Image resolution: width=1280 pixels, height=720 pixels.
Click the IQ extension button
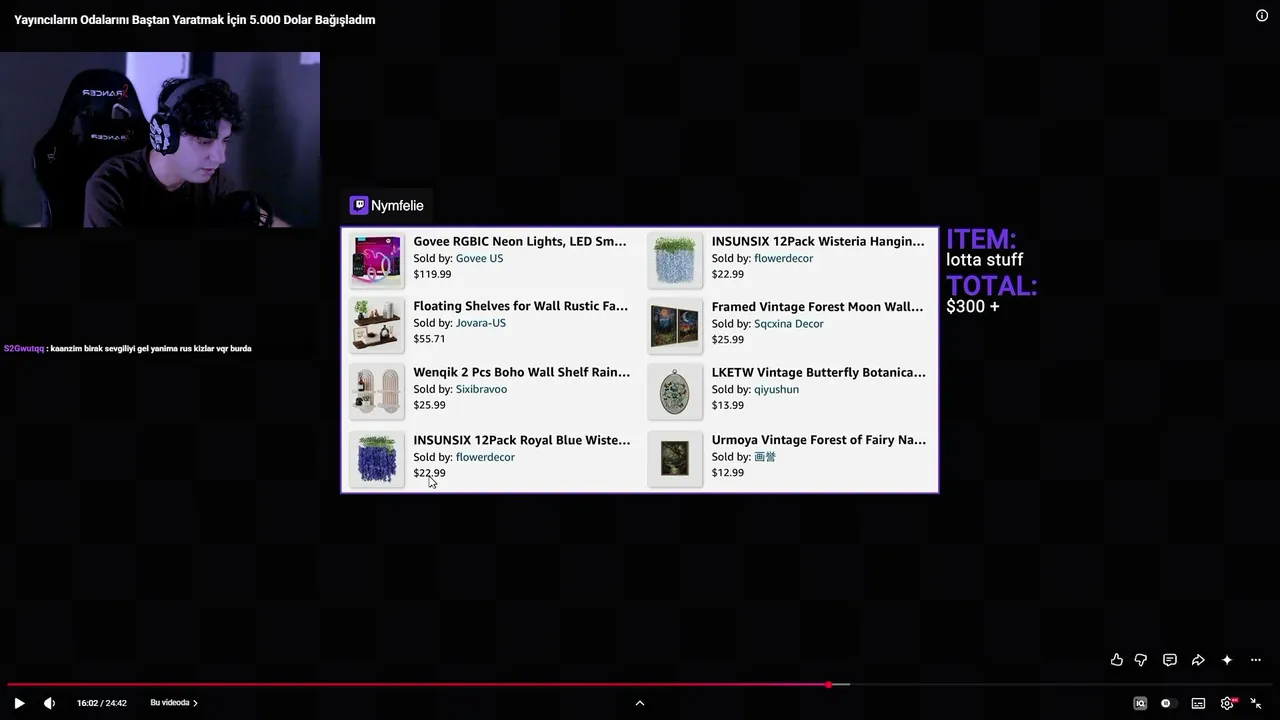pyautogui.click(x=1140, y=703)
